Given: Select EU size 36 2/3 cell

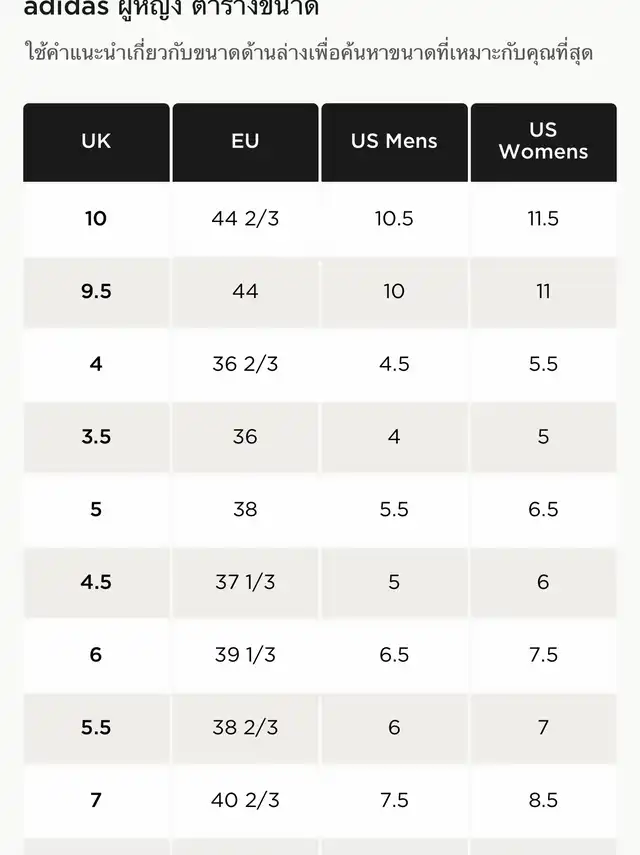Looking at the screenshot, I should (x=245, y=364).
